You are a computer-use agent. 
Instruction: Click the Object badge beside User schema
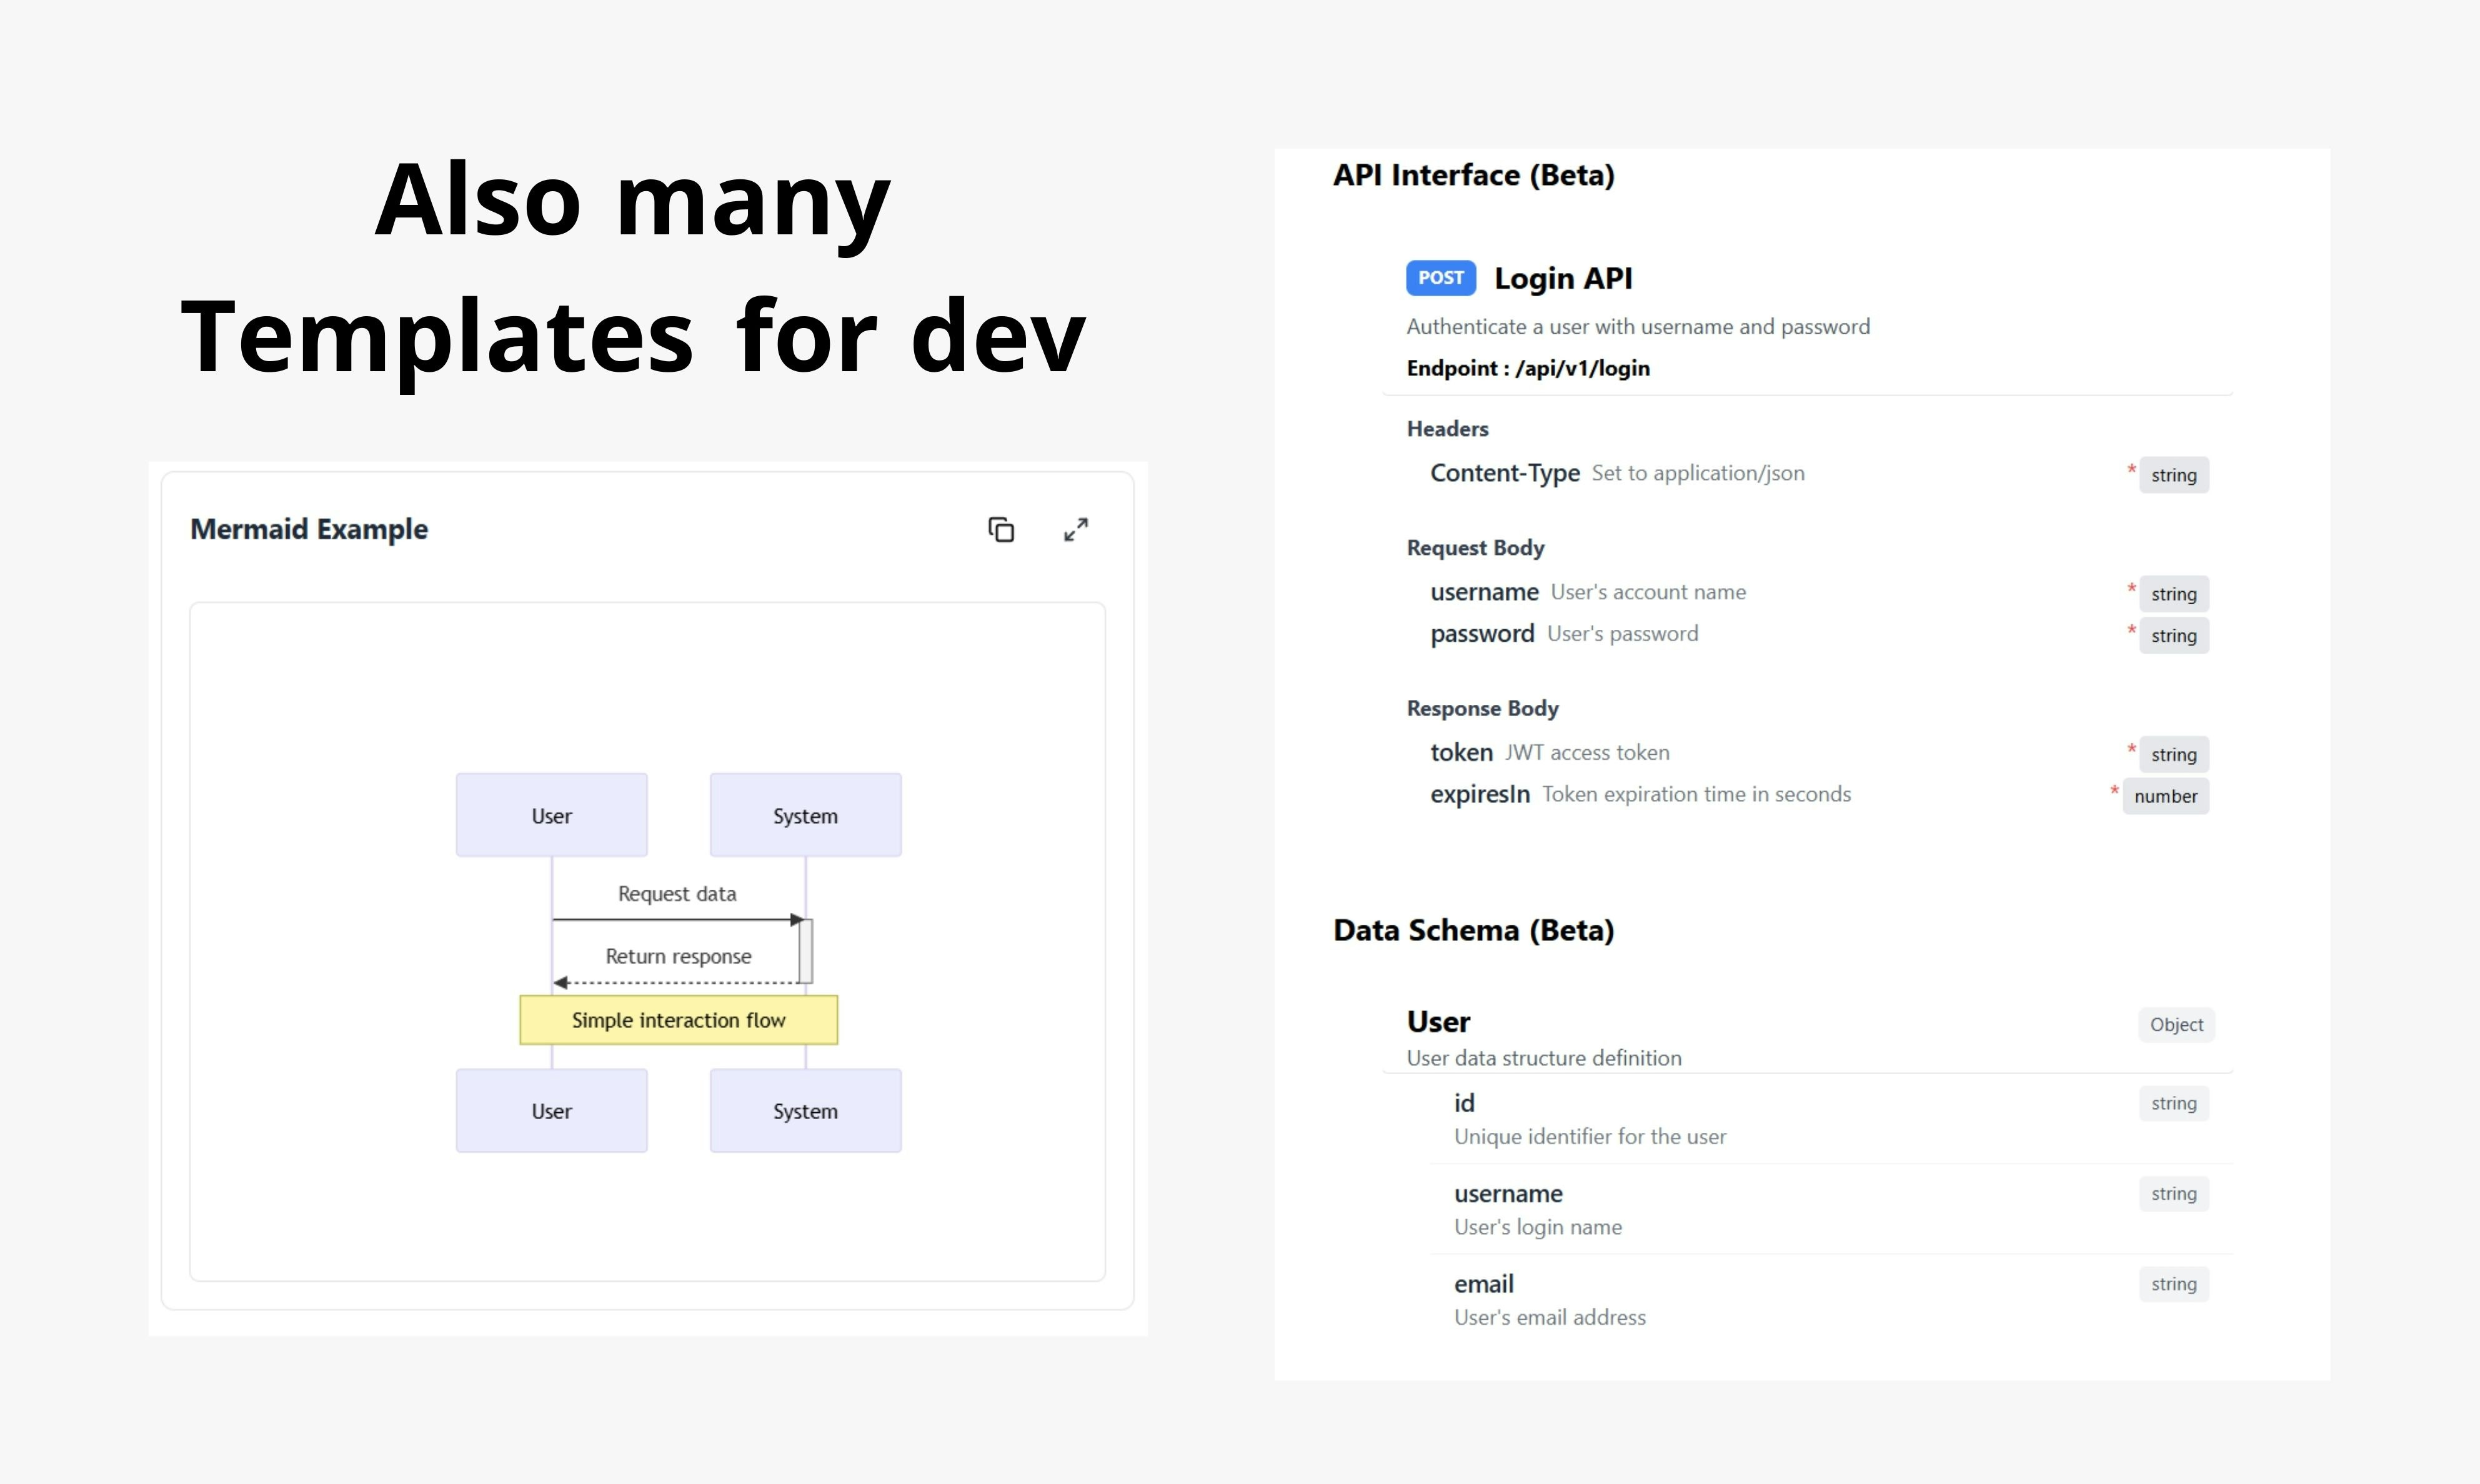pos(2176,1025)
